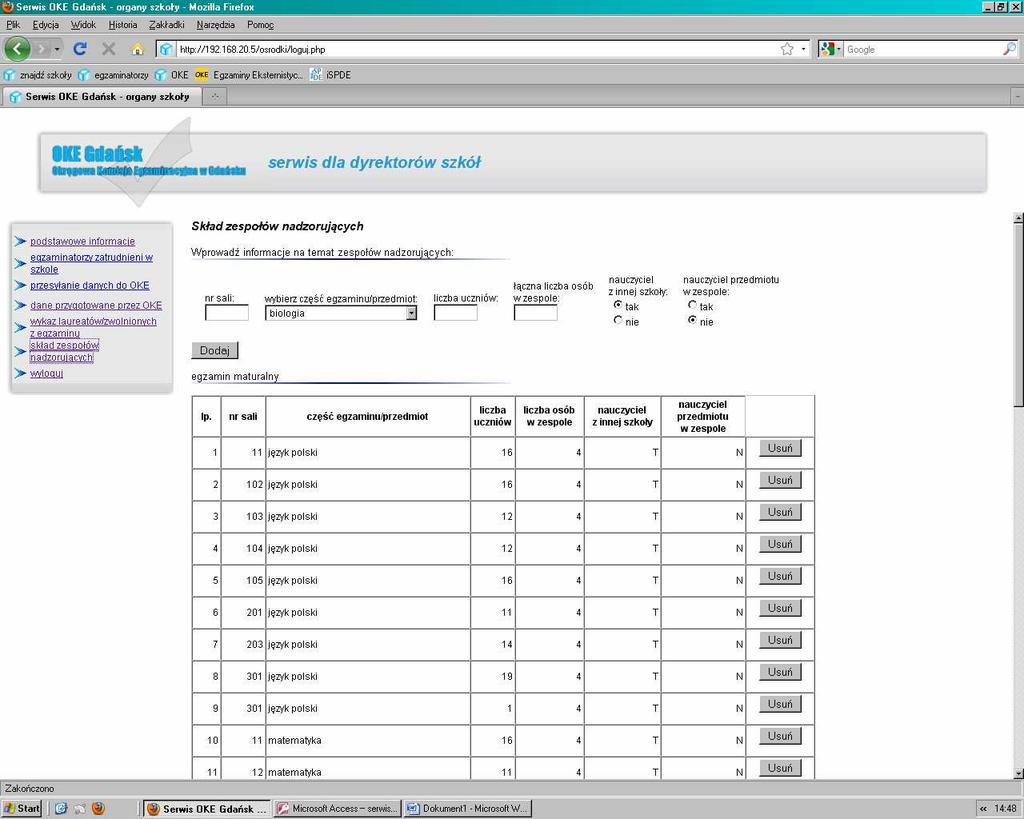Open 'podstawowe informacje' sidebar link

(x=82, y=241)
